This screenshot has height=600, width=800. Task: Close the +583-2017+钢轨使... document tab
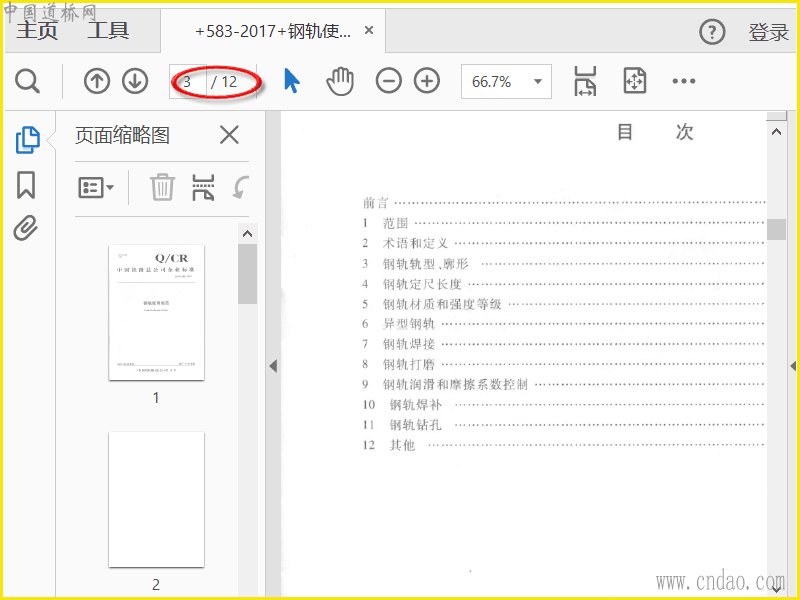pyautogui.click(x=369, y=31)
